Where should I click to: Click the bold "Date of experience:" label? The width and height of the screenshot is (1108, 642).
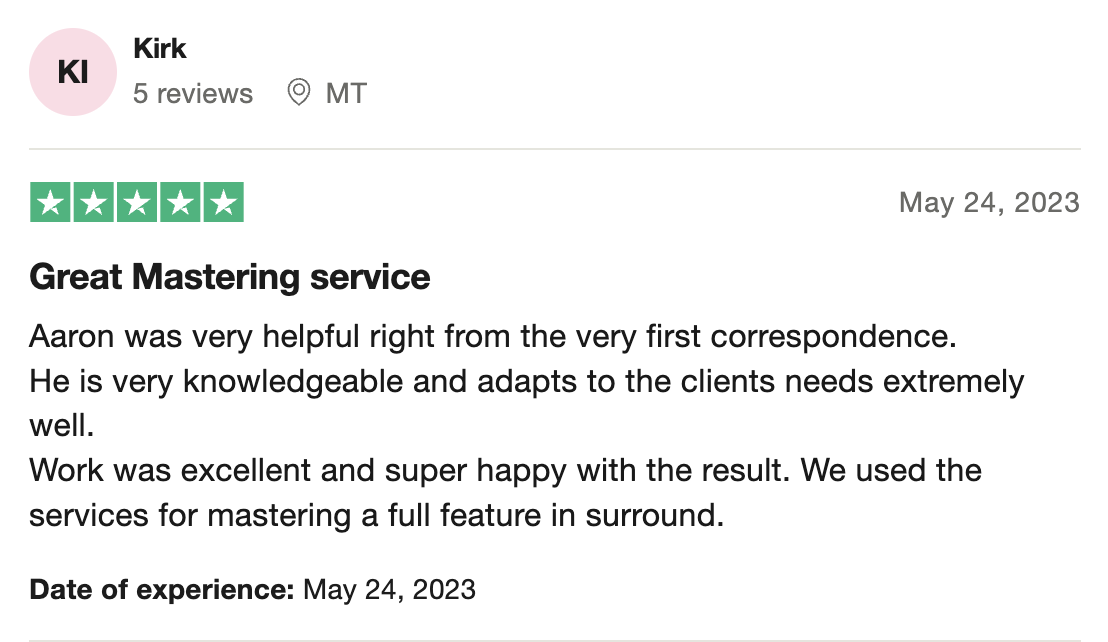click(161, 589)
